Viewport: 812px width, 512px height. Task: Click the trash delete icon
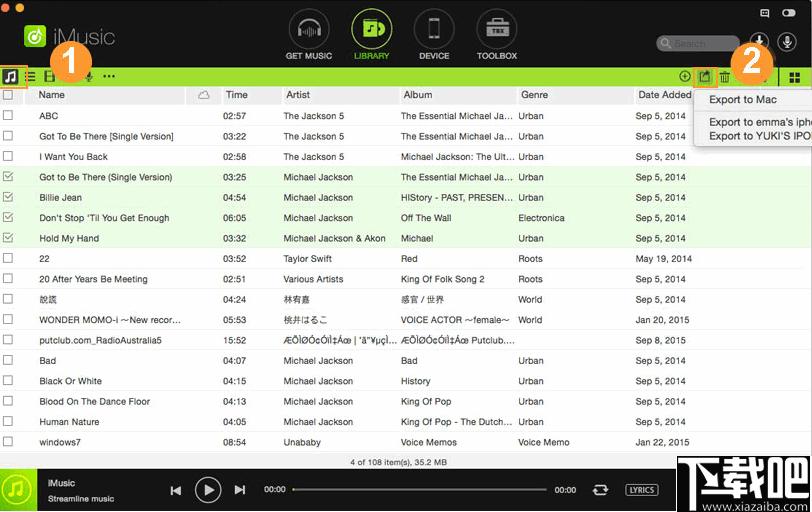(724, 77)
